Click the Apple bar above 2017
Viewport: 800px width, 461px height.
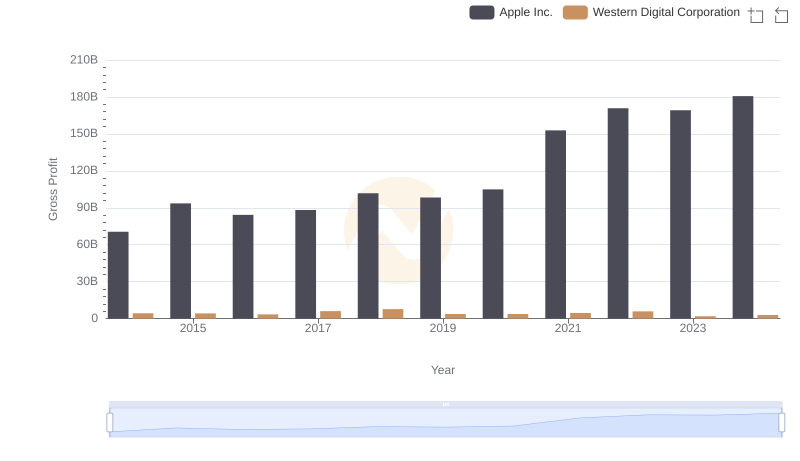(x=306, y=264)
